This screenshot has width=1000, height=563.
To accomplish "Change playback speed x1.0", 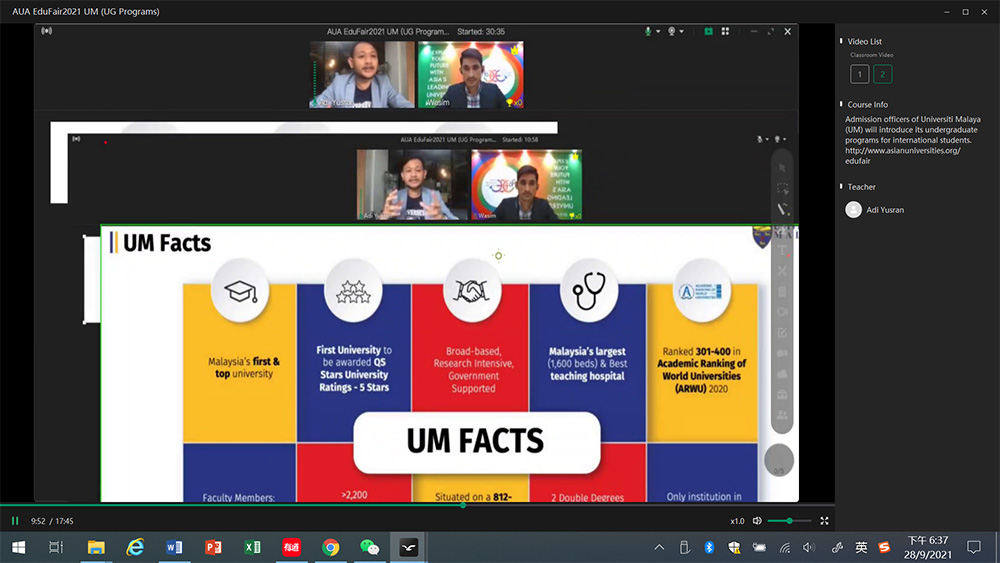I will (x=737, y=521).
